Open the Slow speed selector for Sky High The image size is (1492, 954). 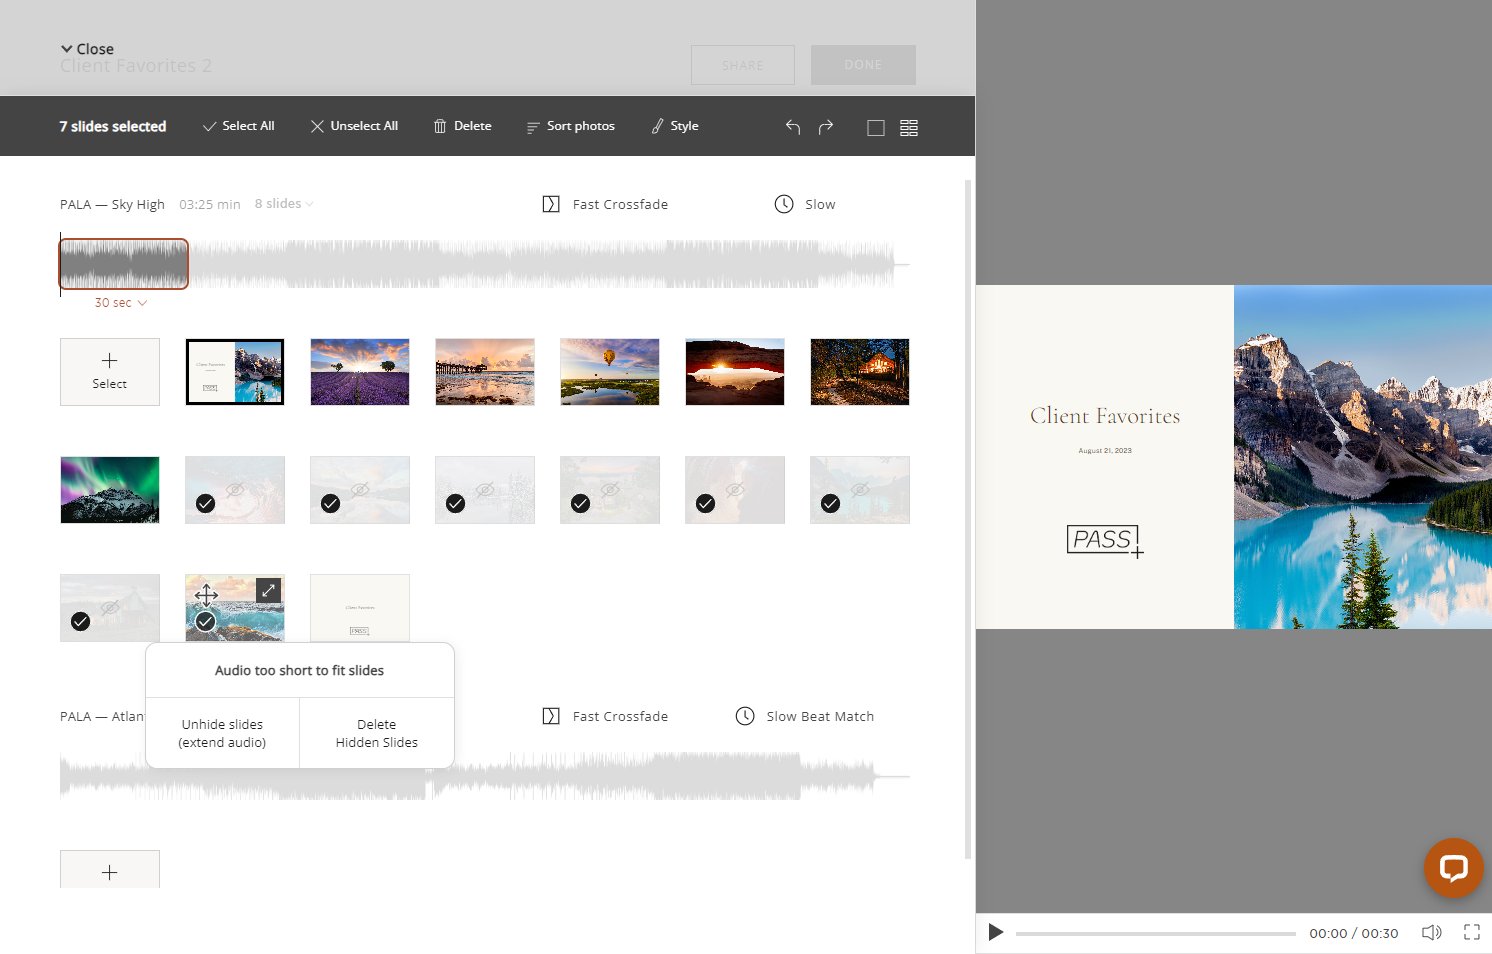coord(805,204)
